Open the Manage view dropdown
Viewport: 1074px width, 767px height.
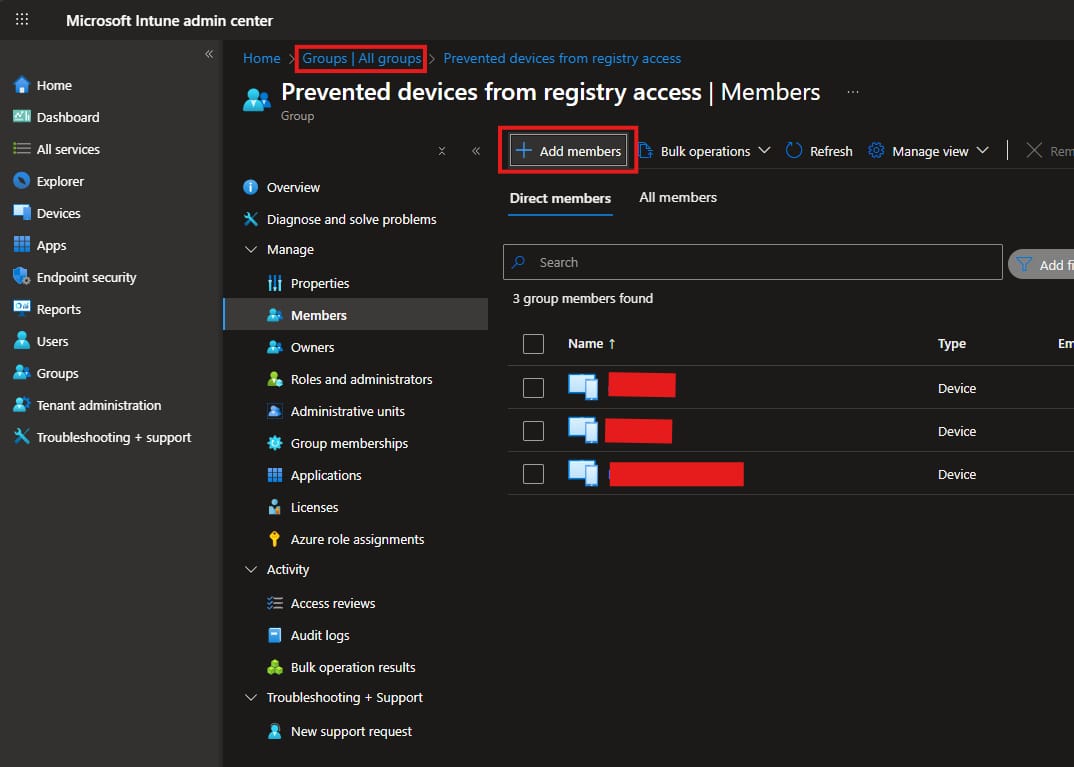pyautogui.click(x=928, y=151)
